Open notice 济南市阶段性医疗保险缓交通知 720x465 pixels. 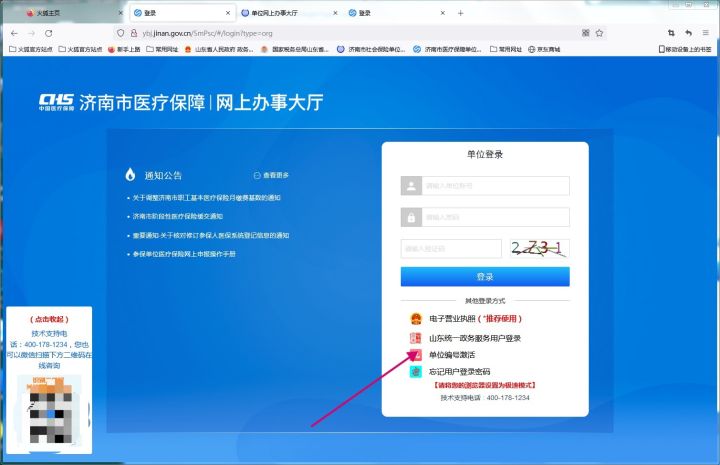(x=177, y=216)
